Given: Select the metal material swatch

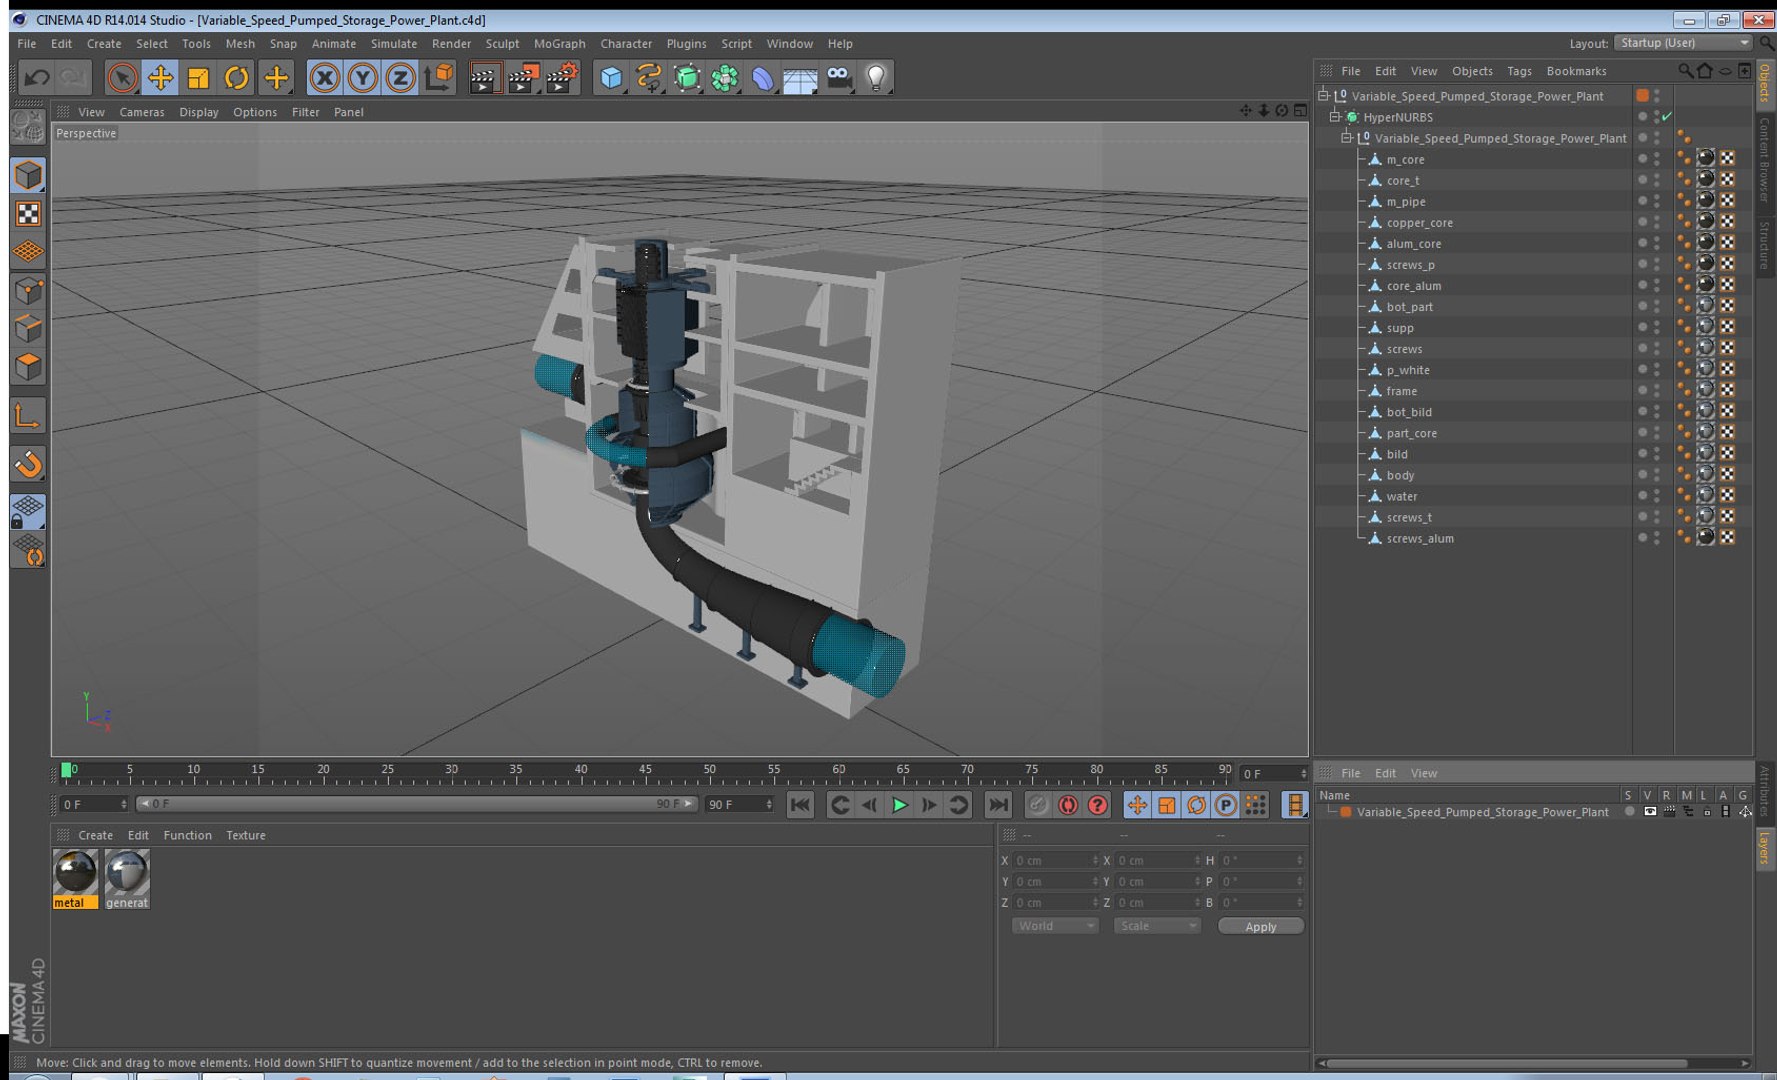Looking at the screenshot, I should (75, 873).
